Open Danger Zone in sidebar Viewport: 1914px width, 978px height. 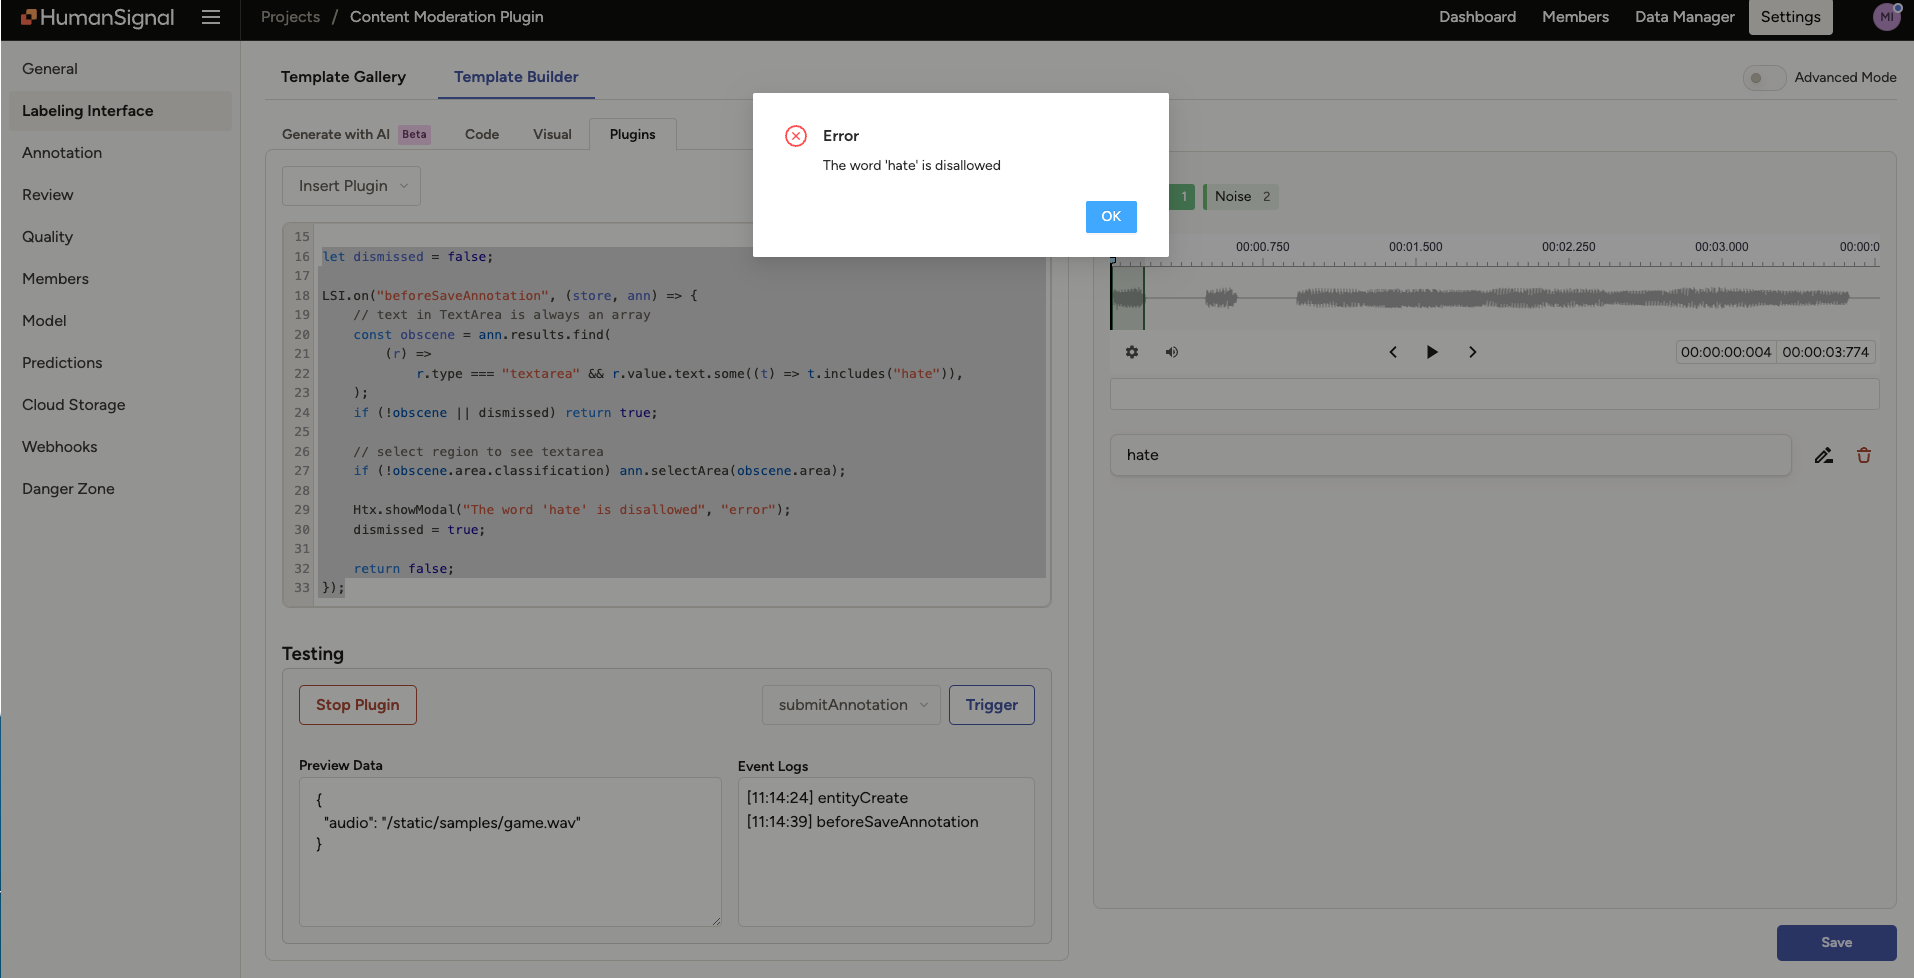120,489
